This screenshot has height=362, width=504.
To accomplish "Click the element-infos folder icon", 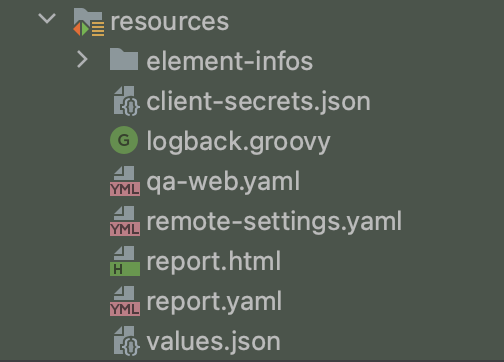I will (124, 59).
